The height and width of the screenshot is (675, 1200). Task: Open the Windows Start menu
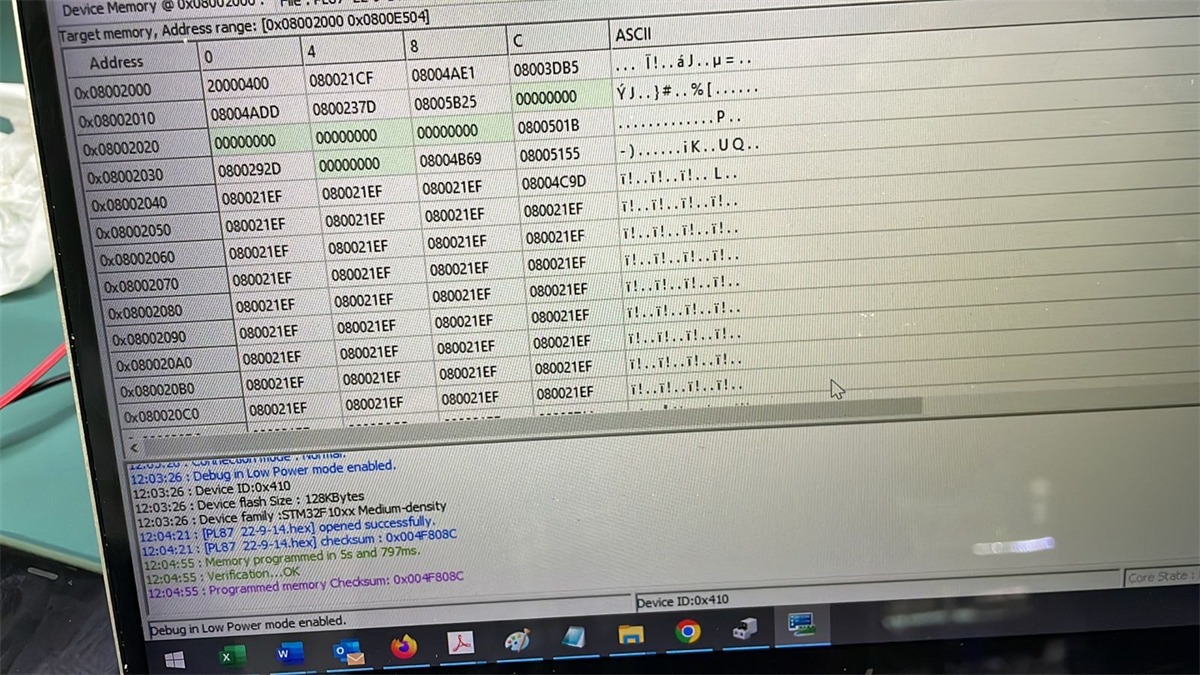click(174, 660)
